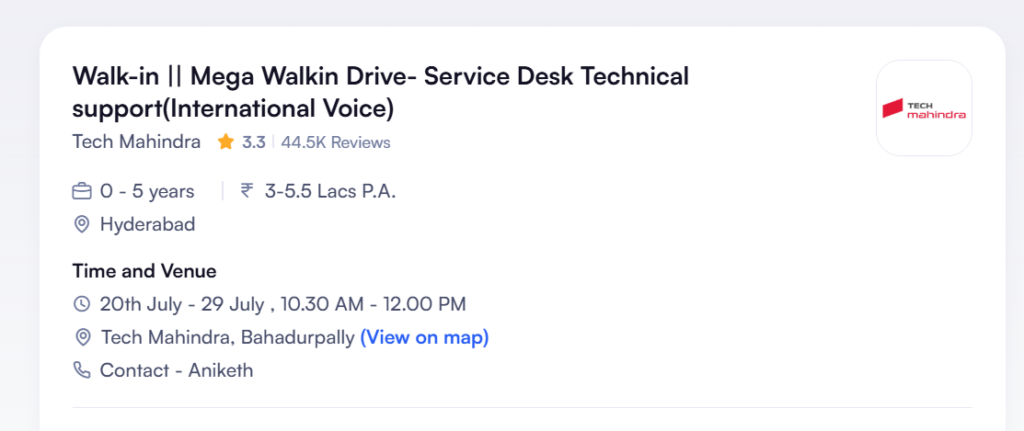Click the Contact - Aniketh text
The height and width of the screenshot is (431, 1024).
point(176,370)
